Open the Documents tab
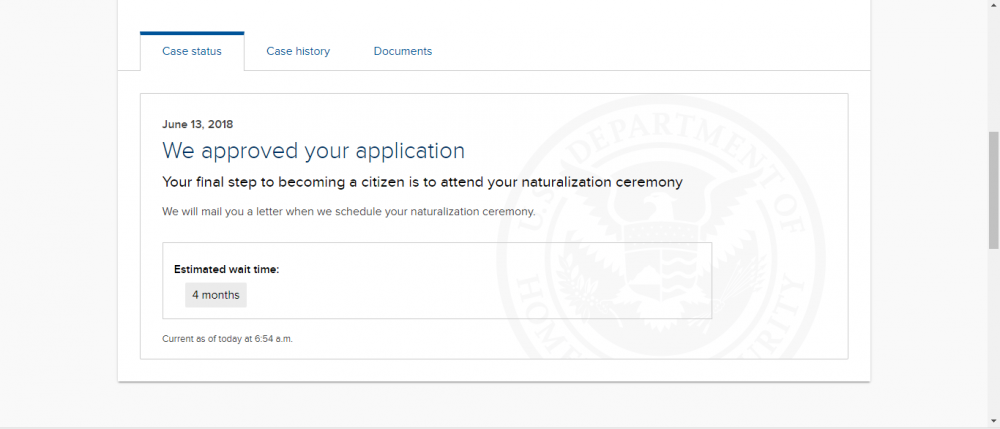Screen dimensions: 1000x429 pos(402,51)
